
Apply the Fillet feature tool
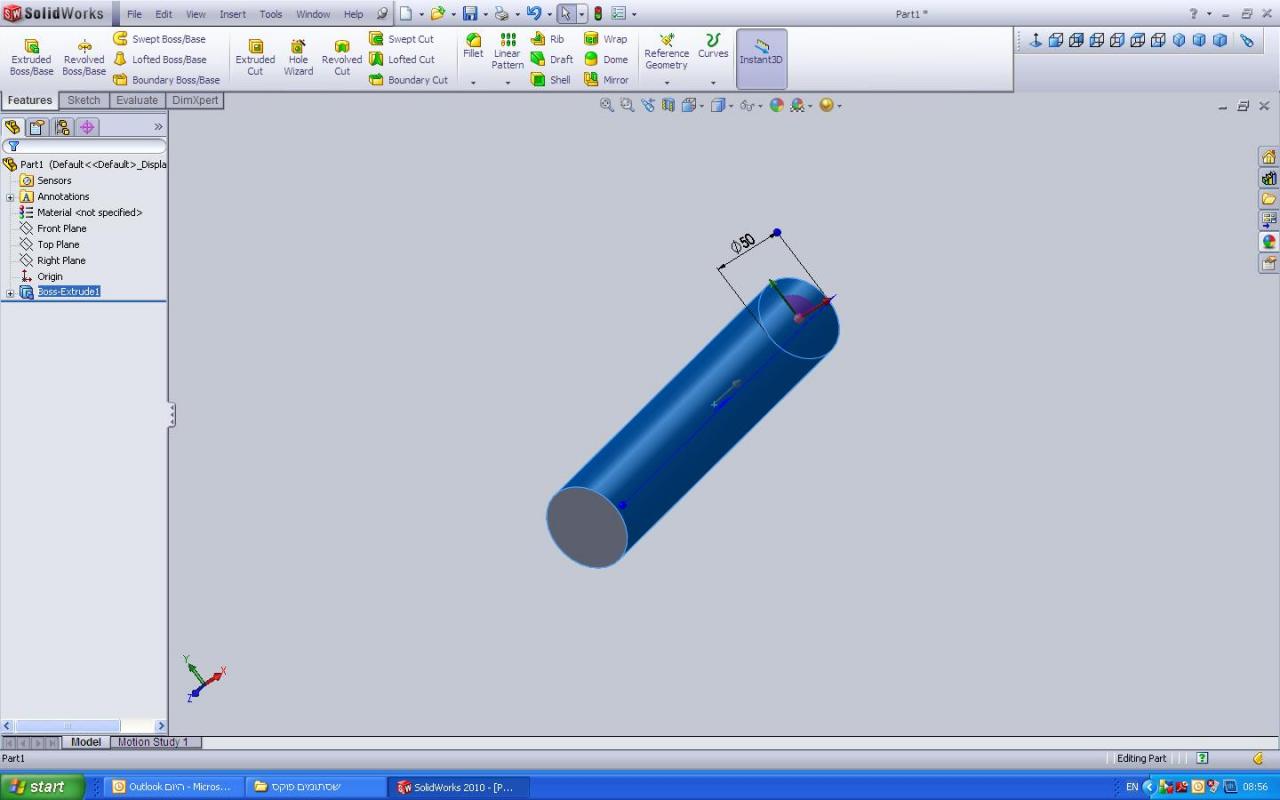(x=473, y=46)
